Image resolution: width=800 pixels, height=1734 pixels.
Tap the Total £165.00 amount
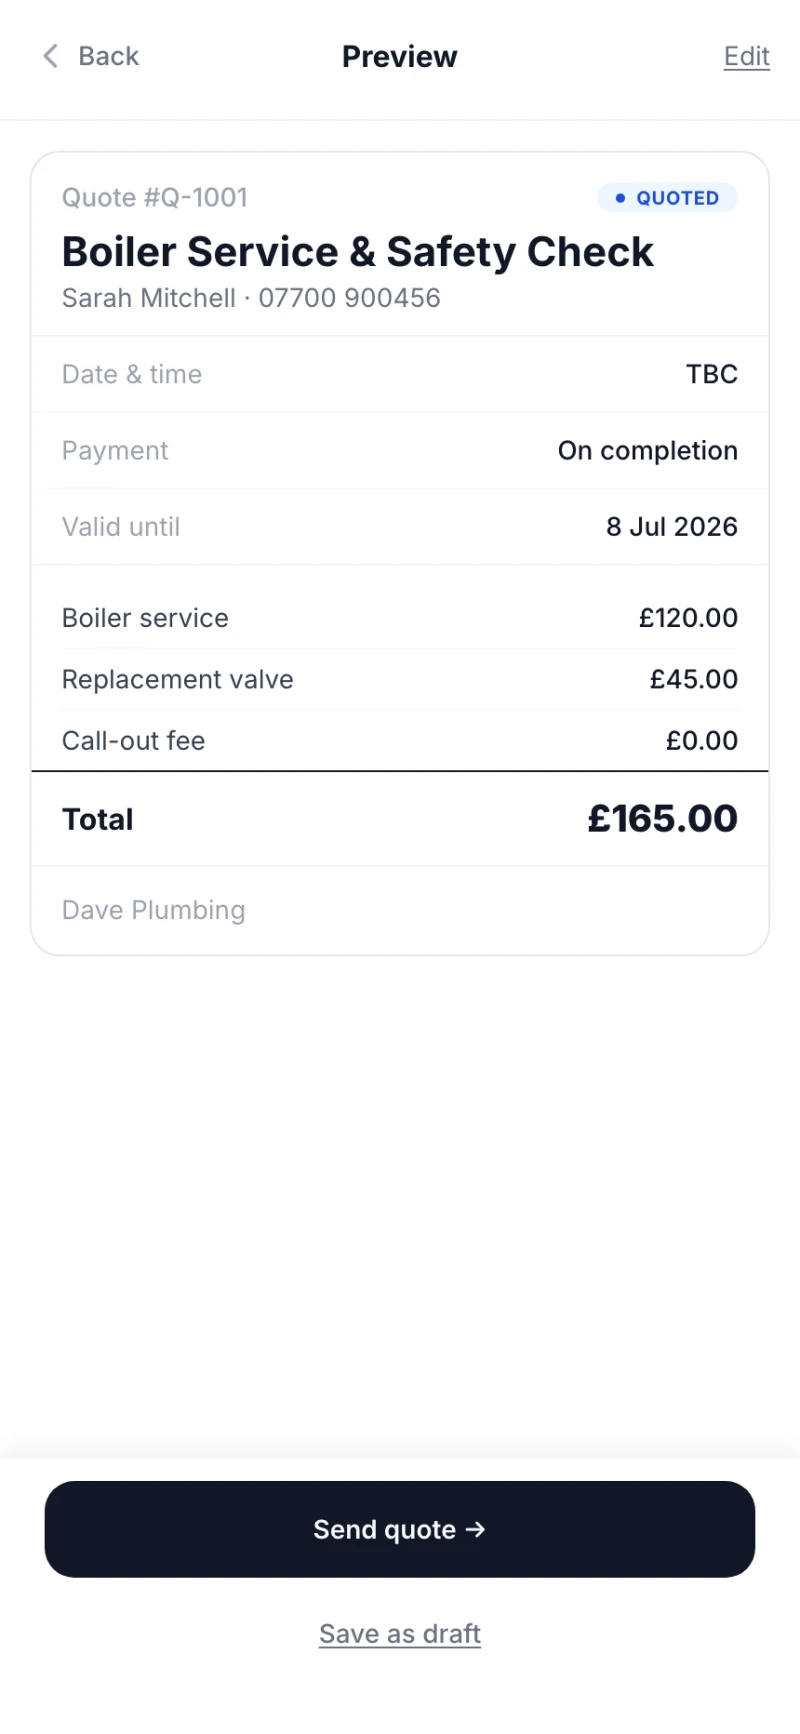(x=663, y=819)
